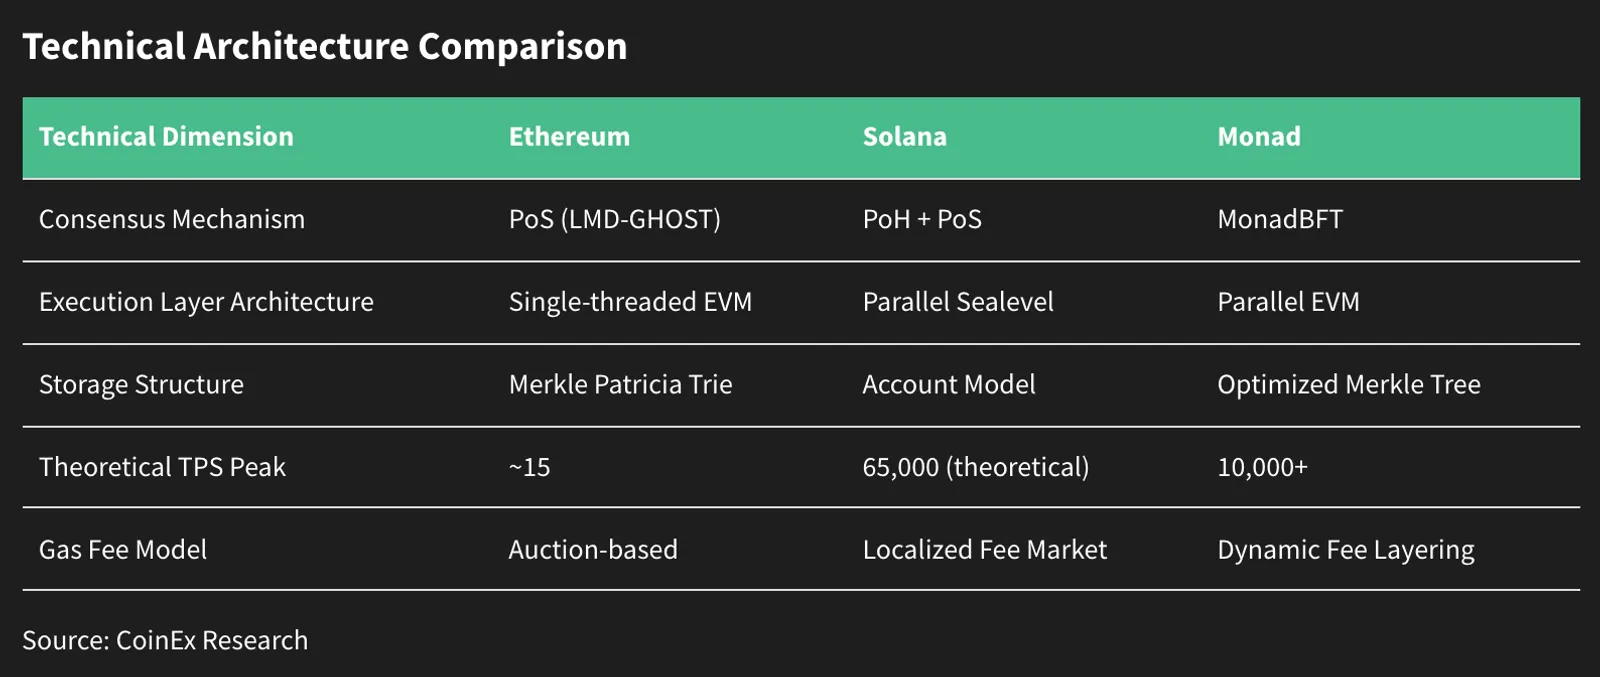The width and height of the screenshot is (1600, 677).
Task: Select the Technical Dimension column header
Action: [166, 137]
